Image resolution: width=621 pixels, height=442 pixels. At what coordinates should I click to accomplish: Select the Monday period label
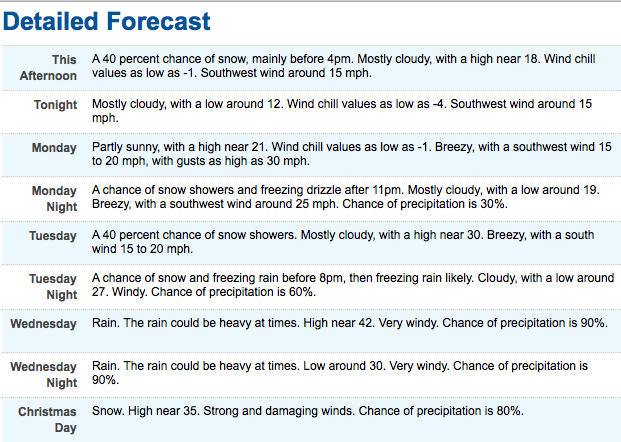54,148
